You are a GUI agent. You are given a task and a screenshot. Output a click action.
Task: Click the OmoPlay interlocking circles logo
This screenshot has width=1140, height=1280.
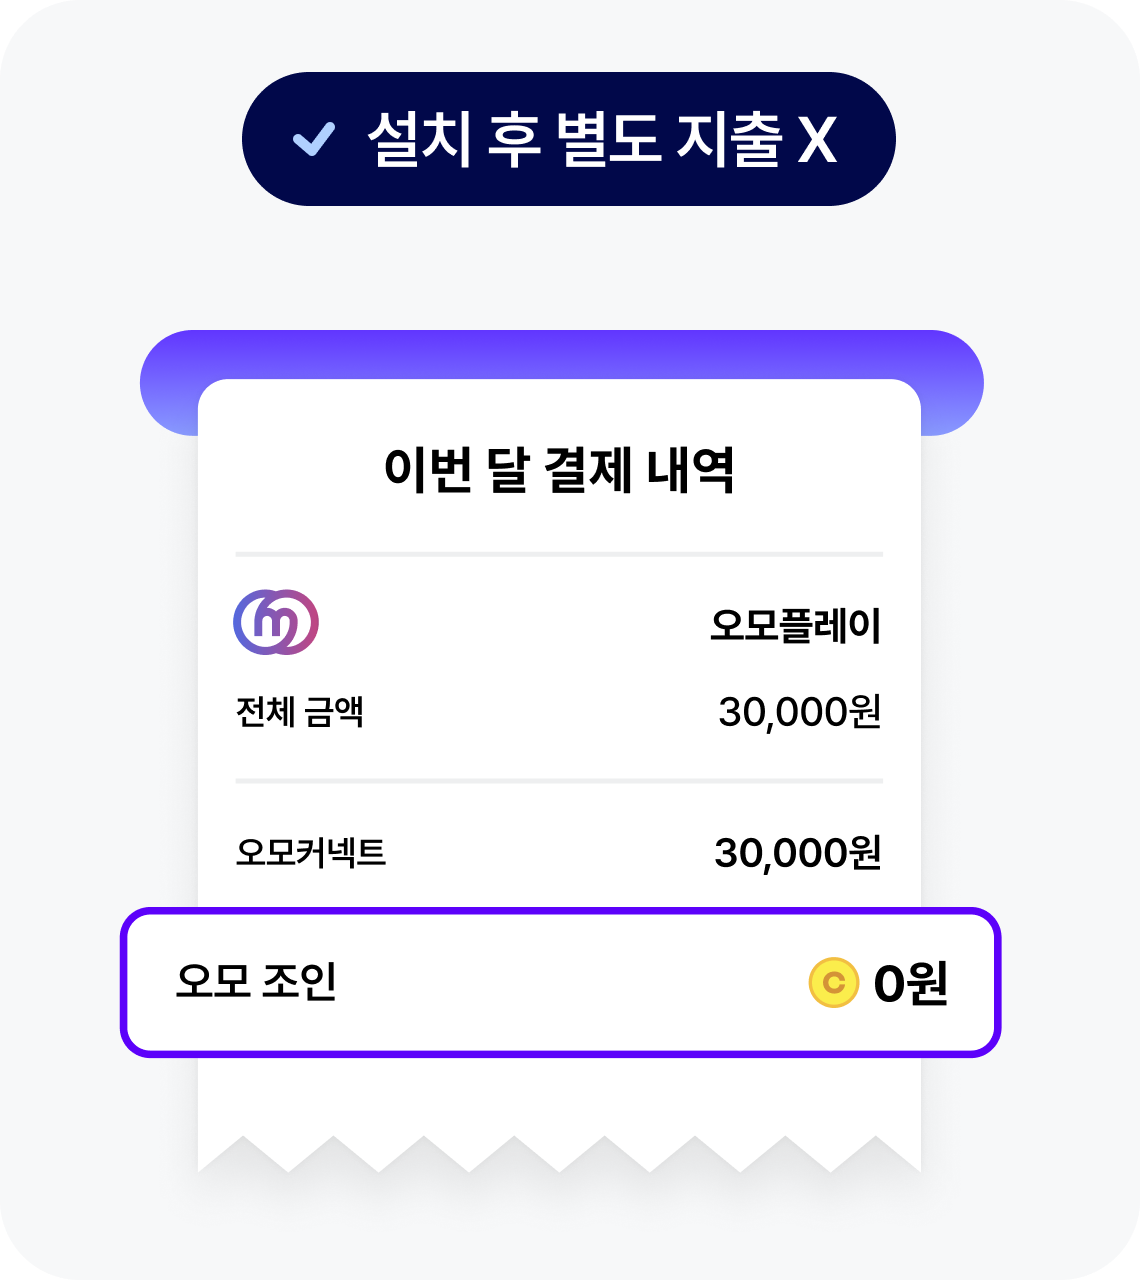tap(276, 622)
